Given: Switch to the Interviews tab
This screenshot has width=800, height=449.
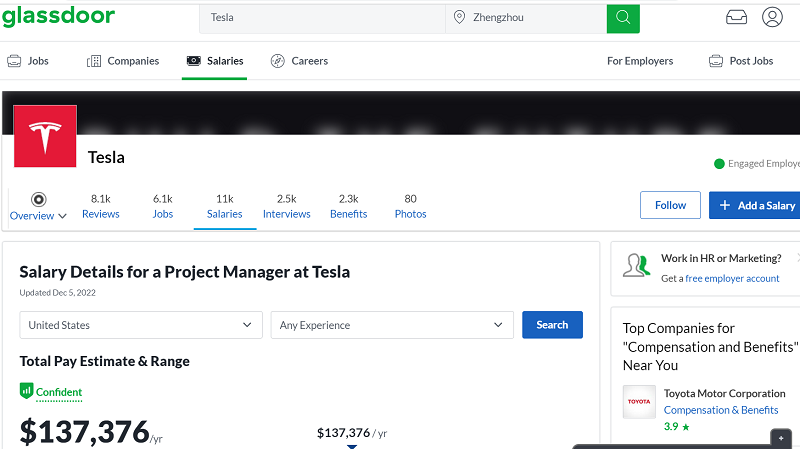Looking at the screenshot, I should click(286, 206).
